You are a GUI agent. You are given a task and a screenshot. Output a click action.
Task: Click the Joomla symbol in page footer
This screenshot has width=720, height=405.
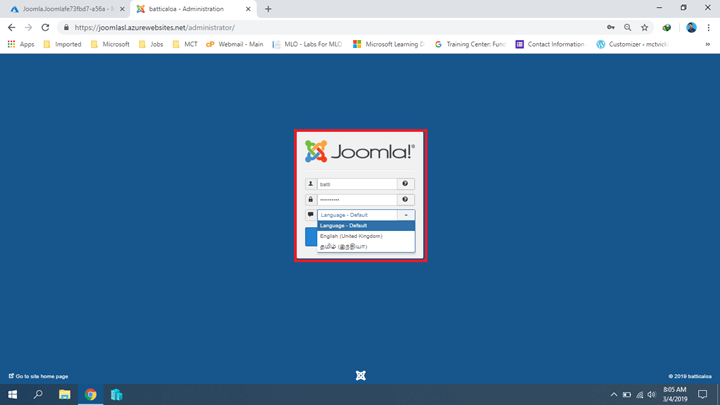360,376
